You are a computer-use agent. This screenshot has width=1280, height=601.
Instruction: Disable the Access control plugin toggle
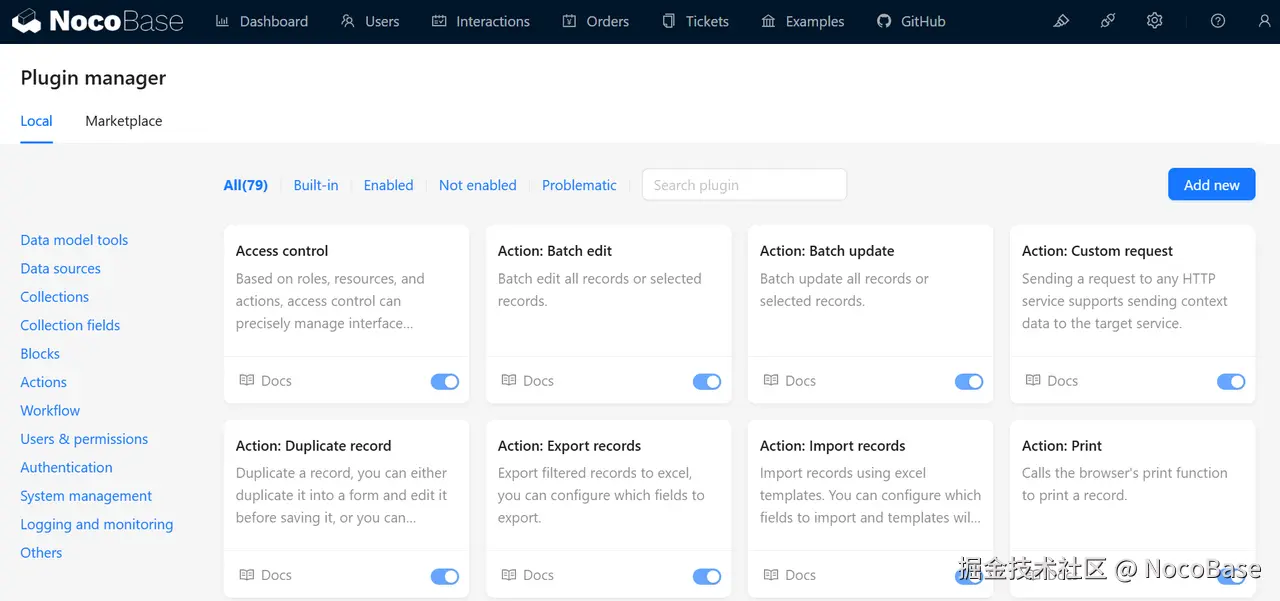(445, 381)
